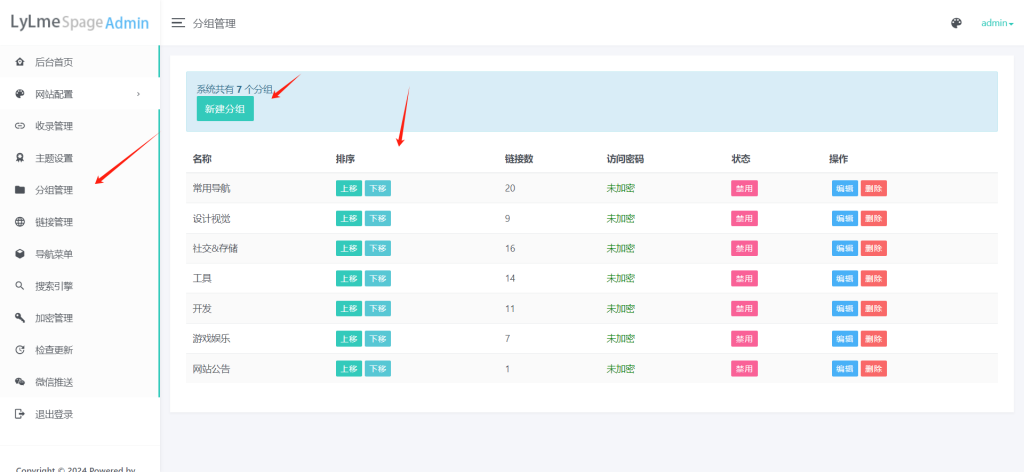
Task: Open the theme color palette icon
Action: (x=956, y=23)
